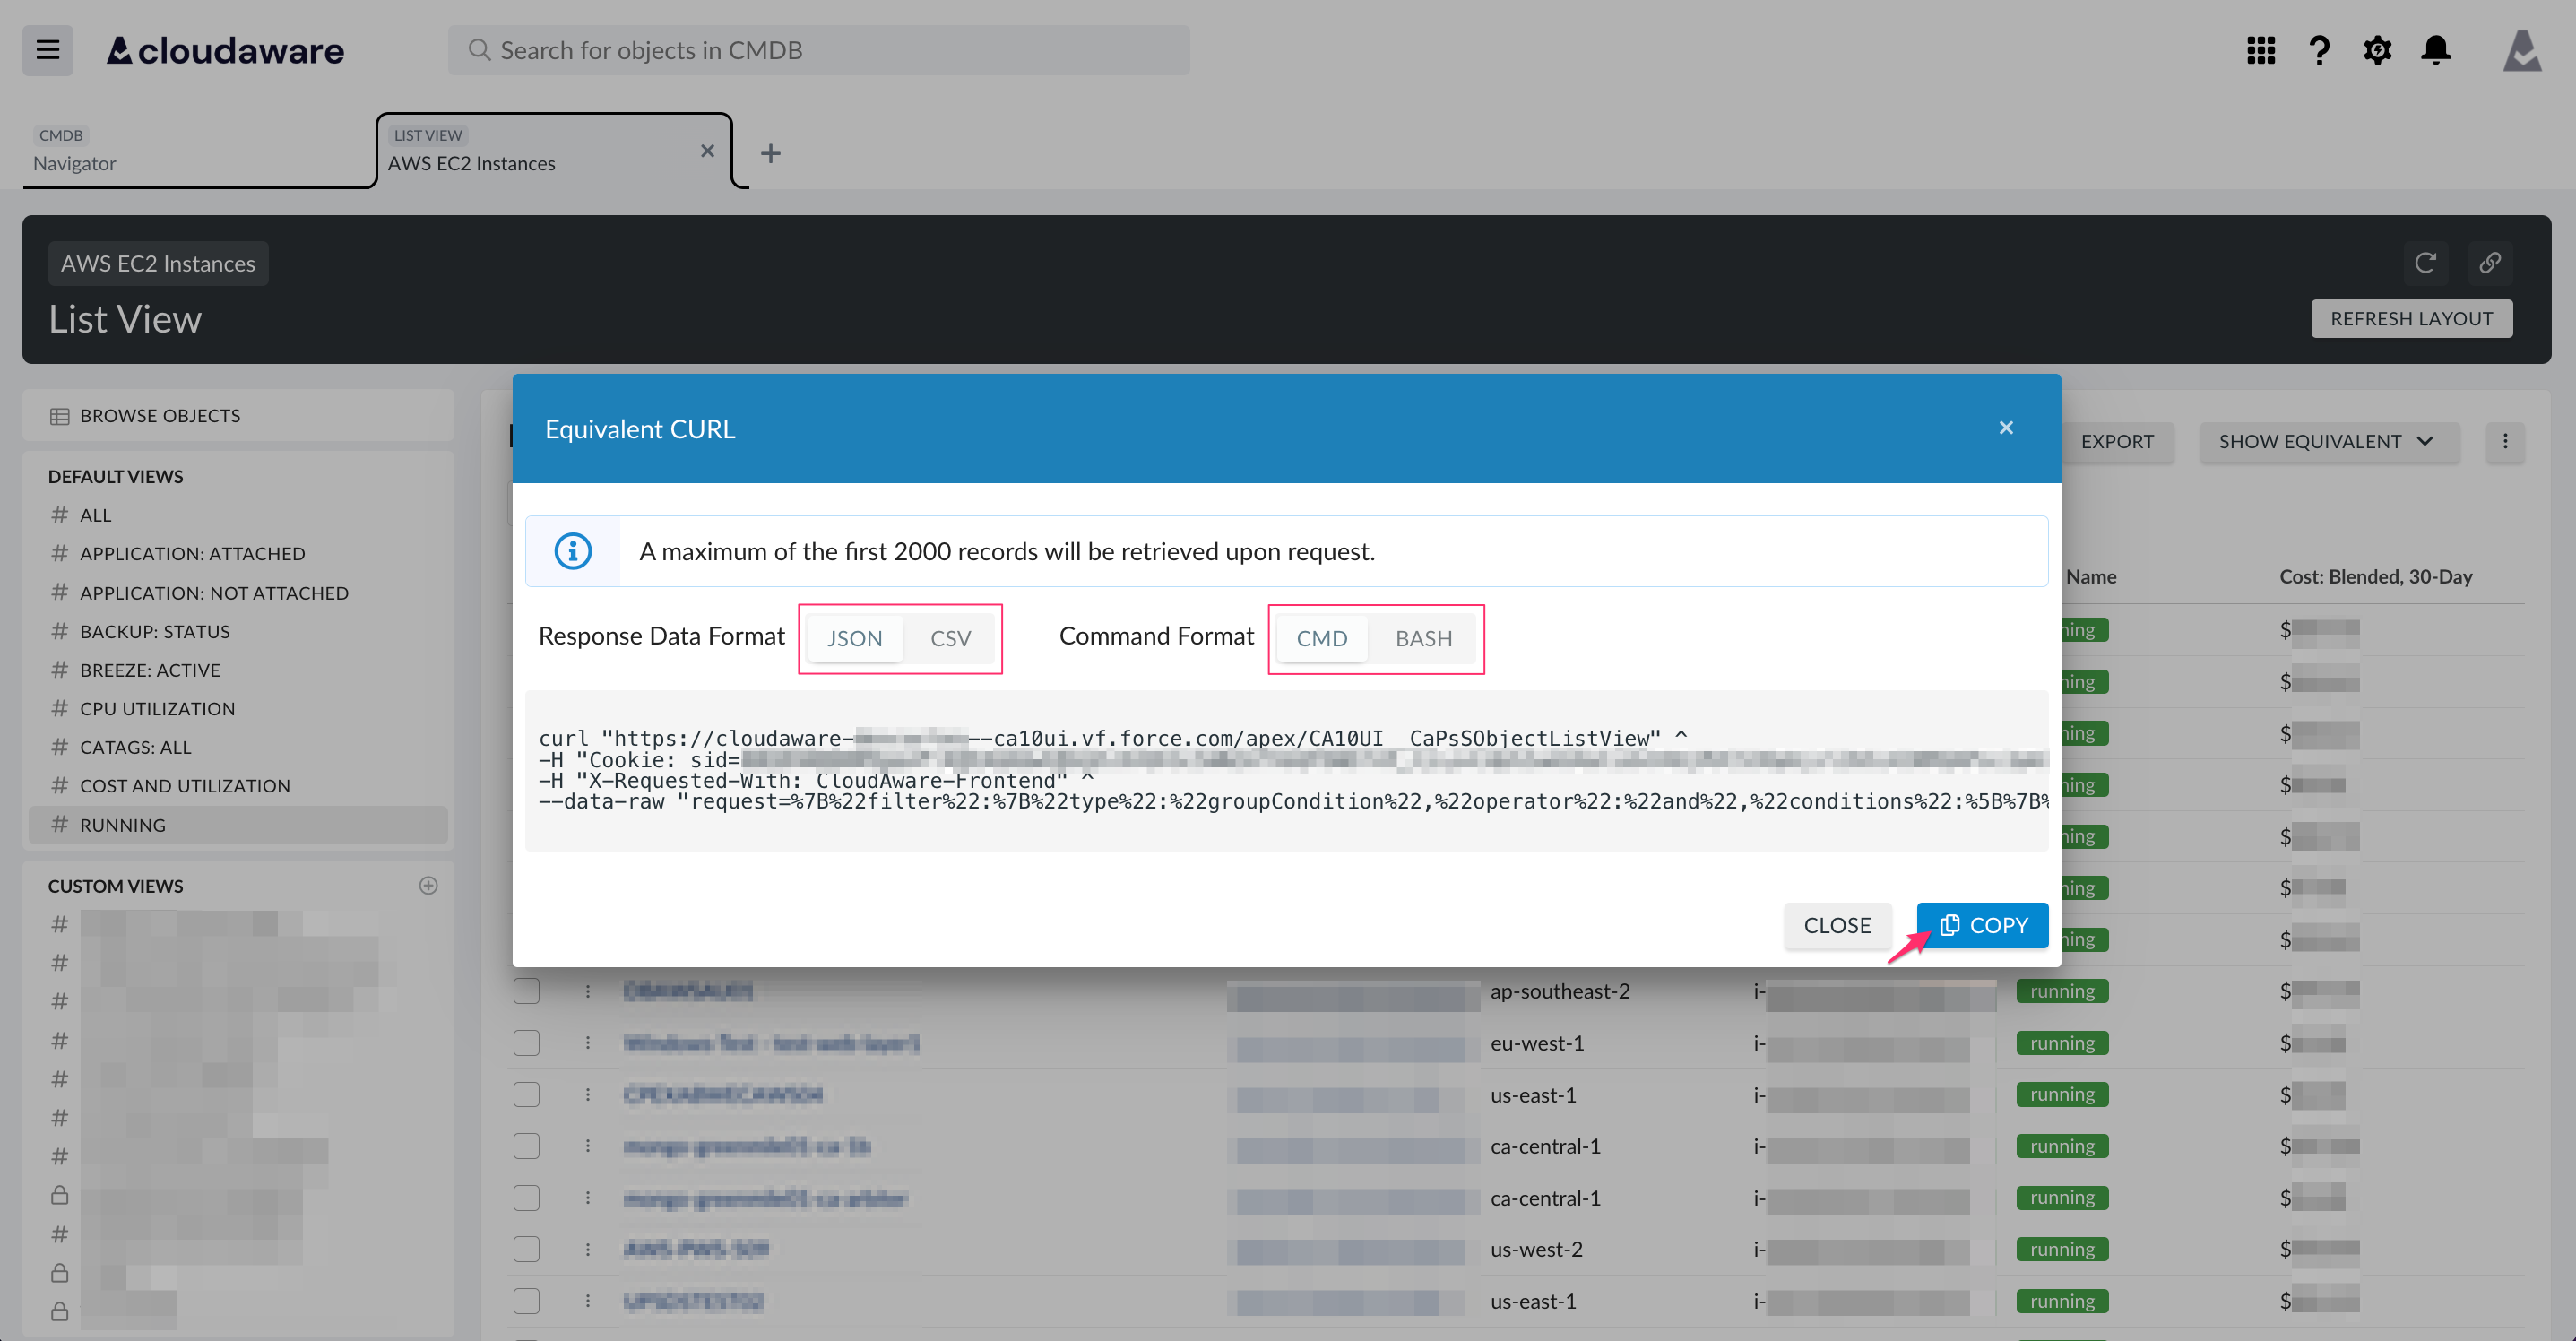Open the hamburger navigation menu
The image size is (2576, 1341).
coord(47,49)
